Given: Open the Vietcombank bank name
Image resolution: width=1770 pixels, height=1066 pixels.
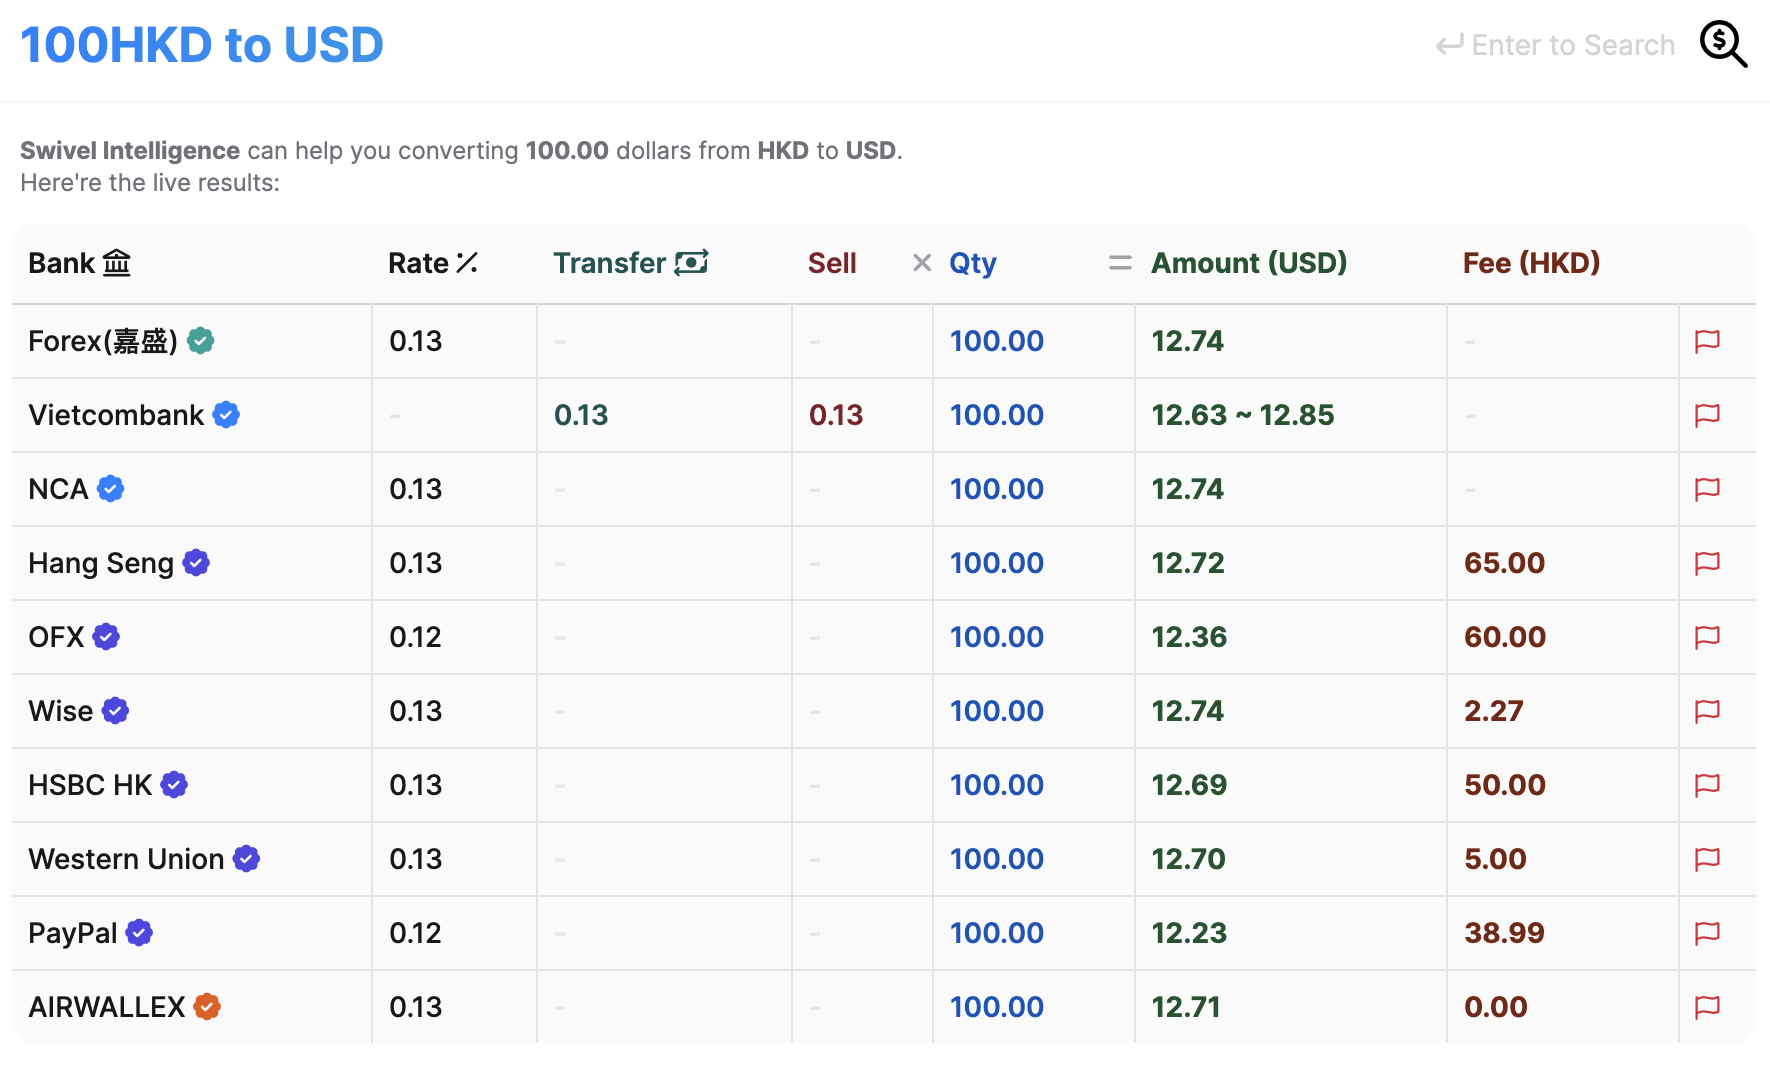Looking at the screenshot, I should coord(116,415).
